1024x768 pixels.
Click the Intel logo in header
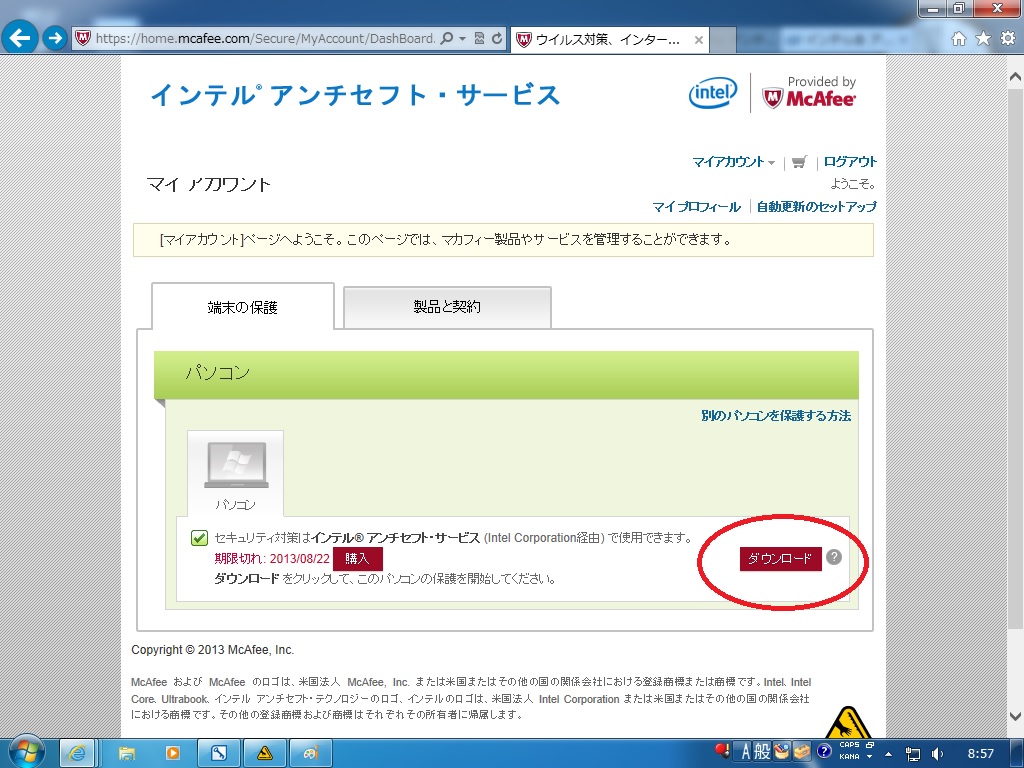coord(713,93)
